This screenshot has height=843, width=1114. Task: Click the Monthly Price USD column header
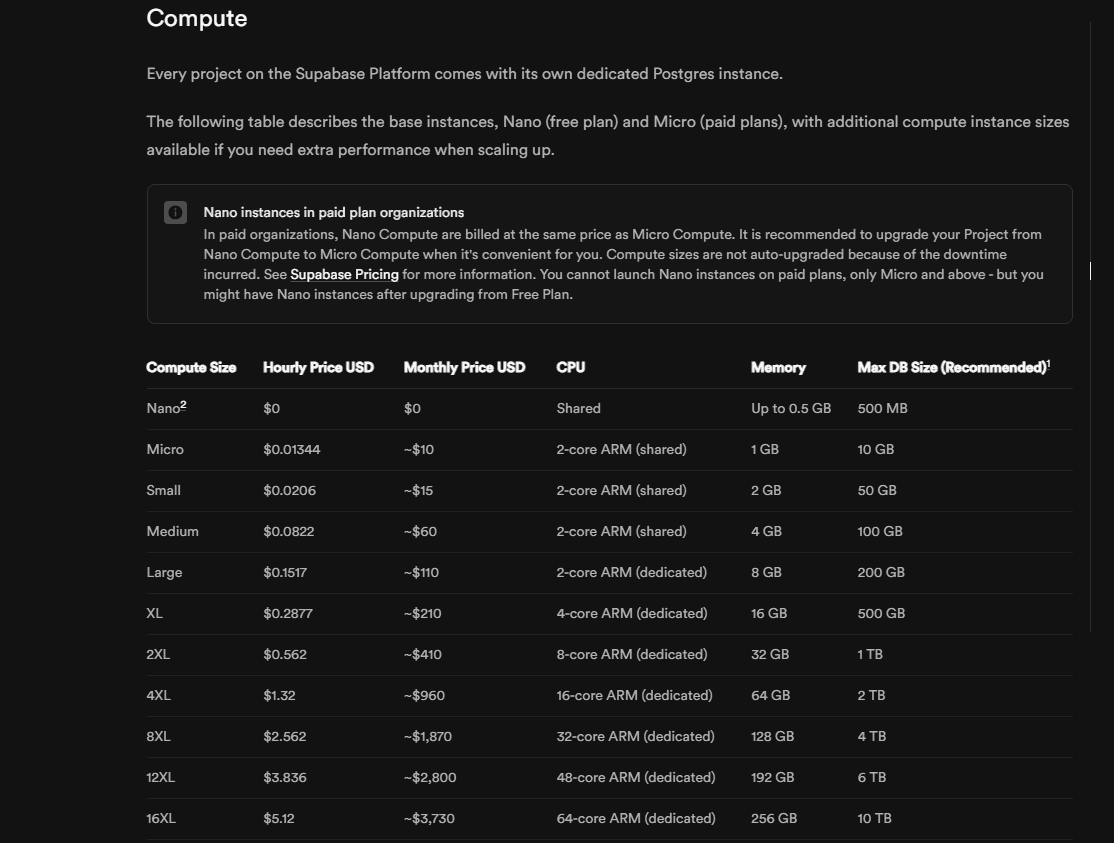465,367
